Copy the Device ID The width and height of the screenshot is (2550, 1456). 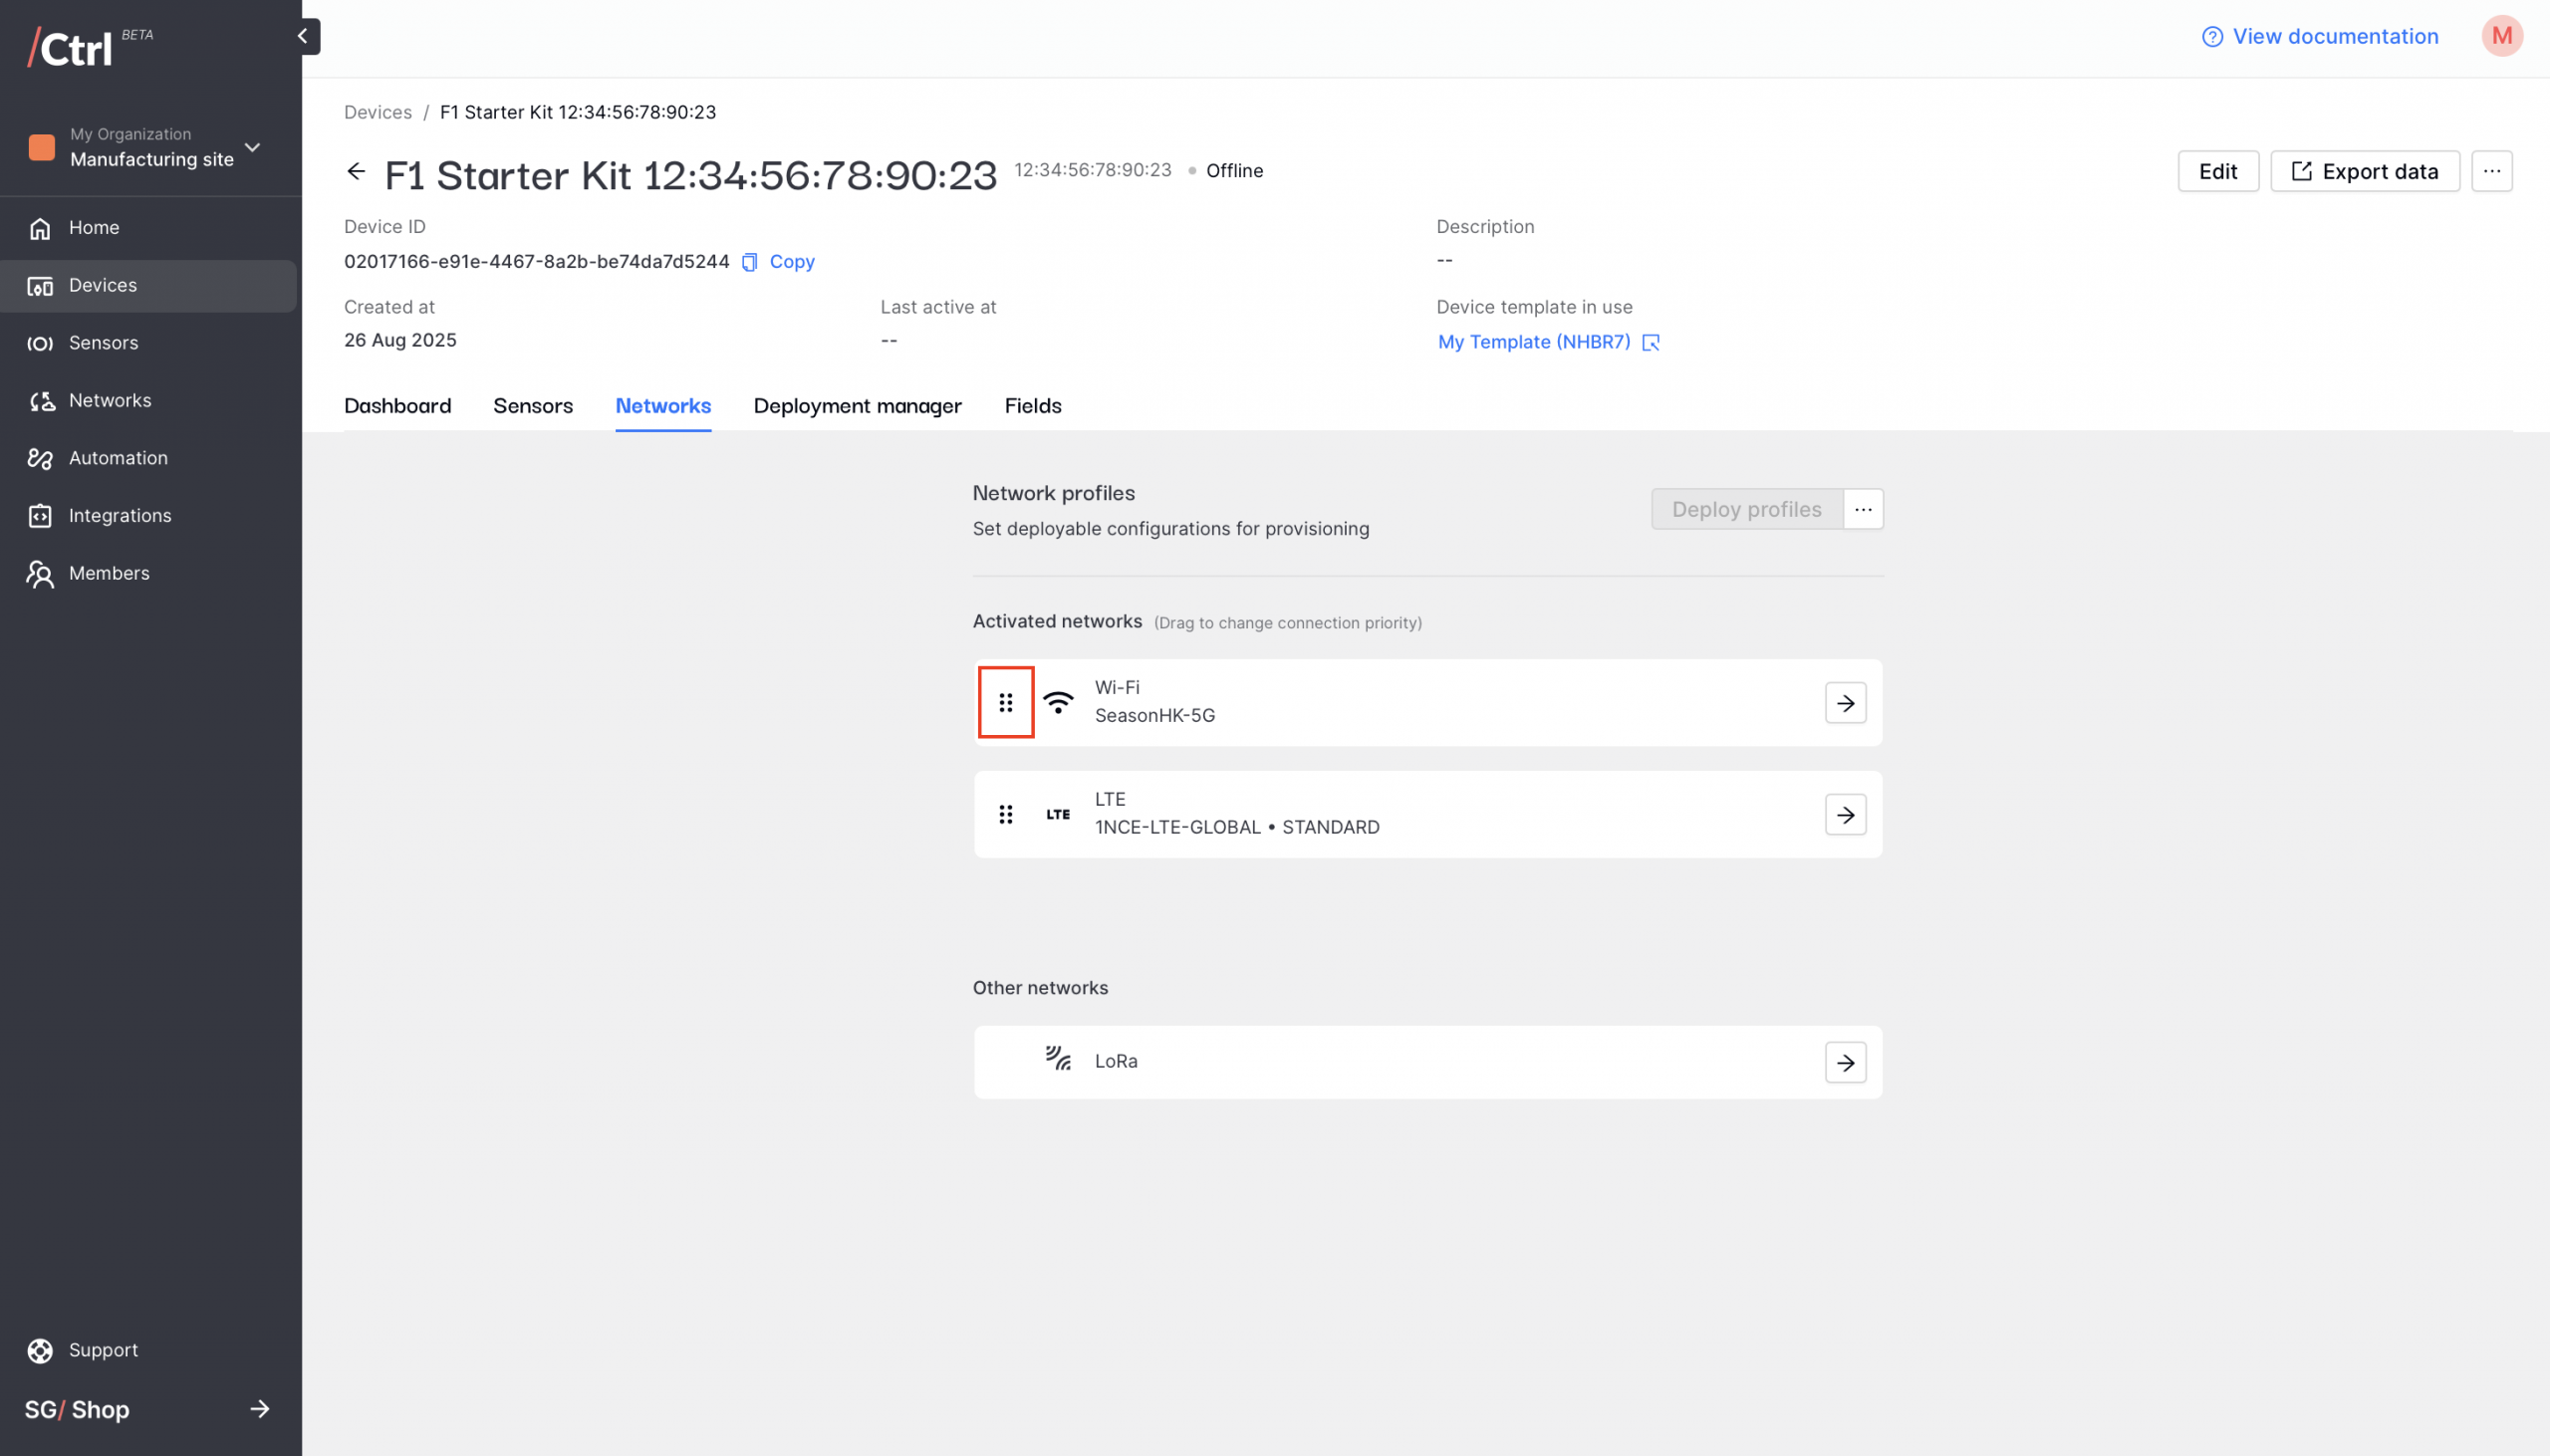[x=778, y=262]
